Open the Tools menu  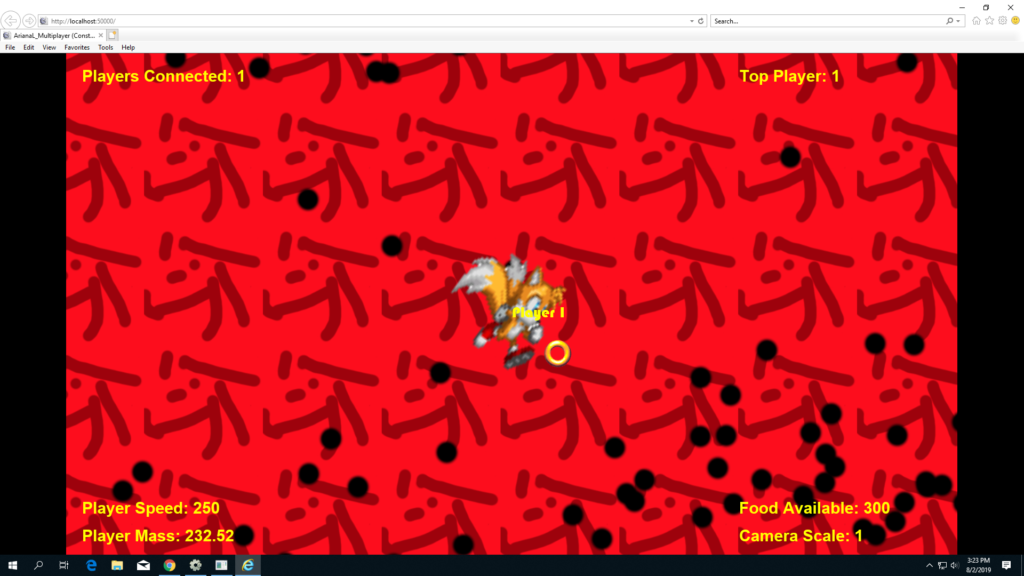105,48
